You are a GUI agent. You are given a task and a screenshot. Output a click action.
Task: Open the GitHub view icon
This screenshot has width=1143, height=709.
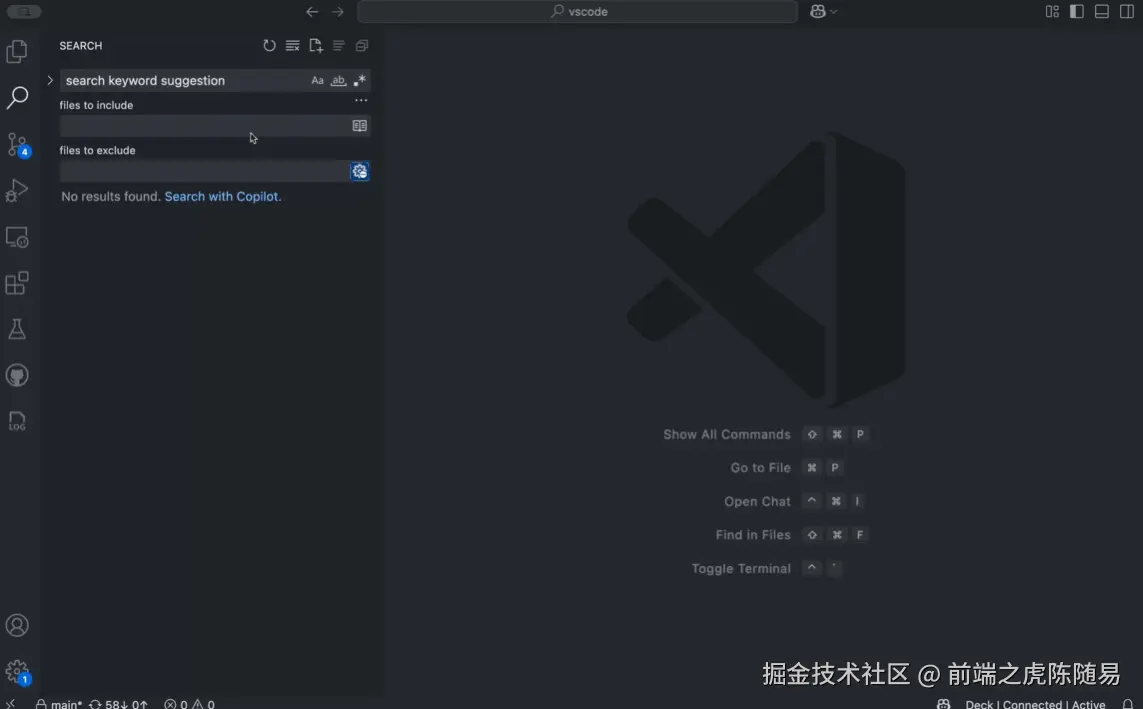(x=17, y=375)
